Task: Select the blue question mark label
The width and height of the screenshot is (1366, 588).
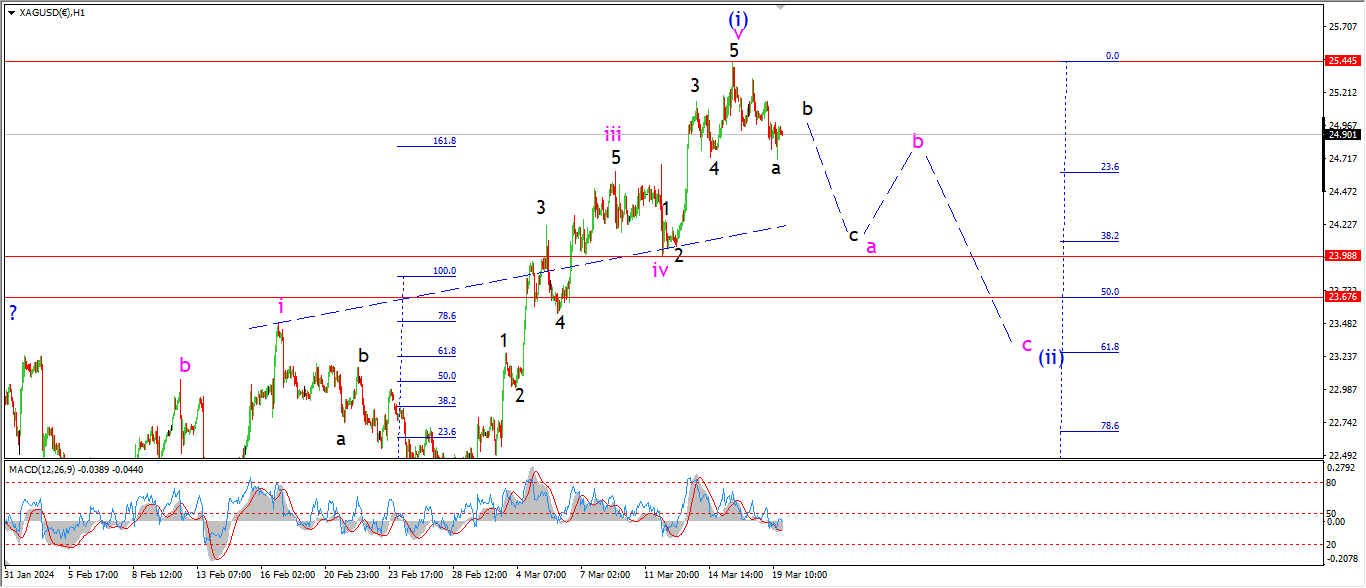Action: click(12, 312)
